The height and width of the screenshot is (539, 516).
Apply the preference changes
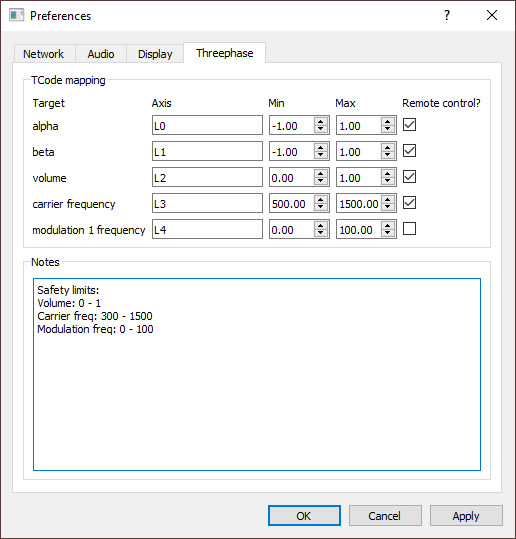pyautogui.click(x=466, y=516)
